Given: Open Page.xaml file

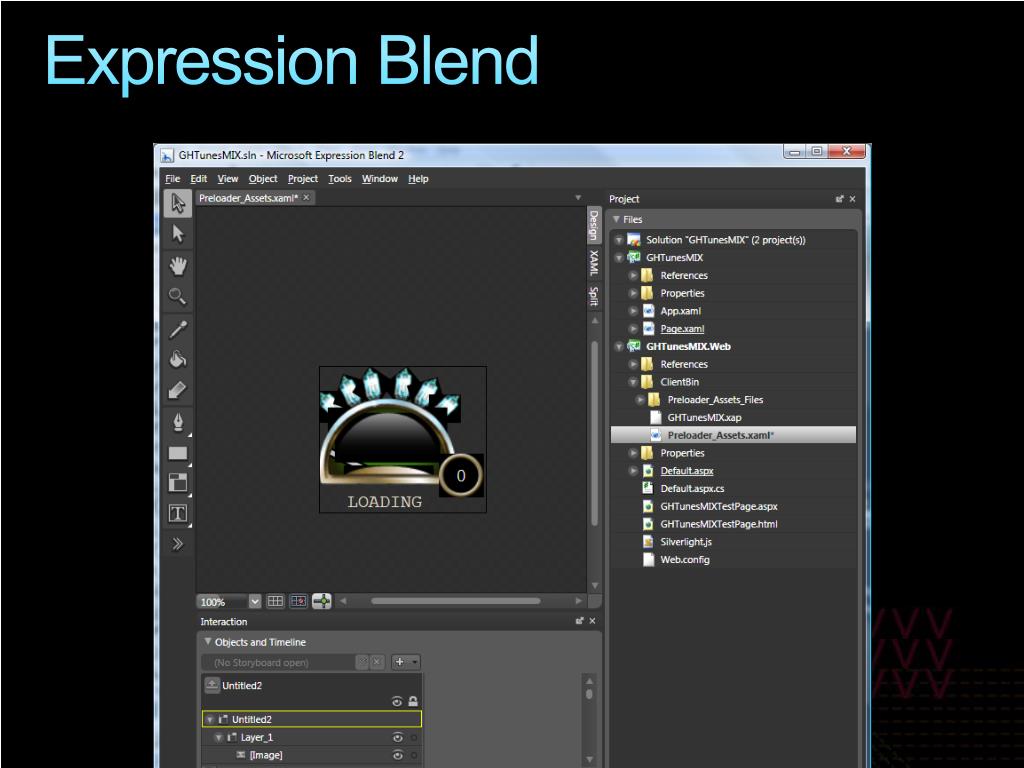Looking at the screenshot, I should [682, 328].
